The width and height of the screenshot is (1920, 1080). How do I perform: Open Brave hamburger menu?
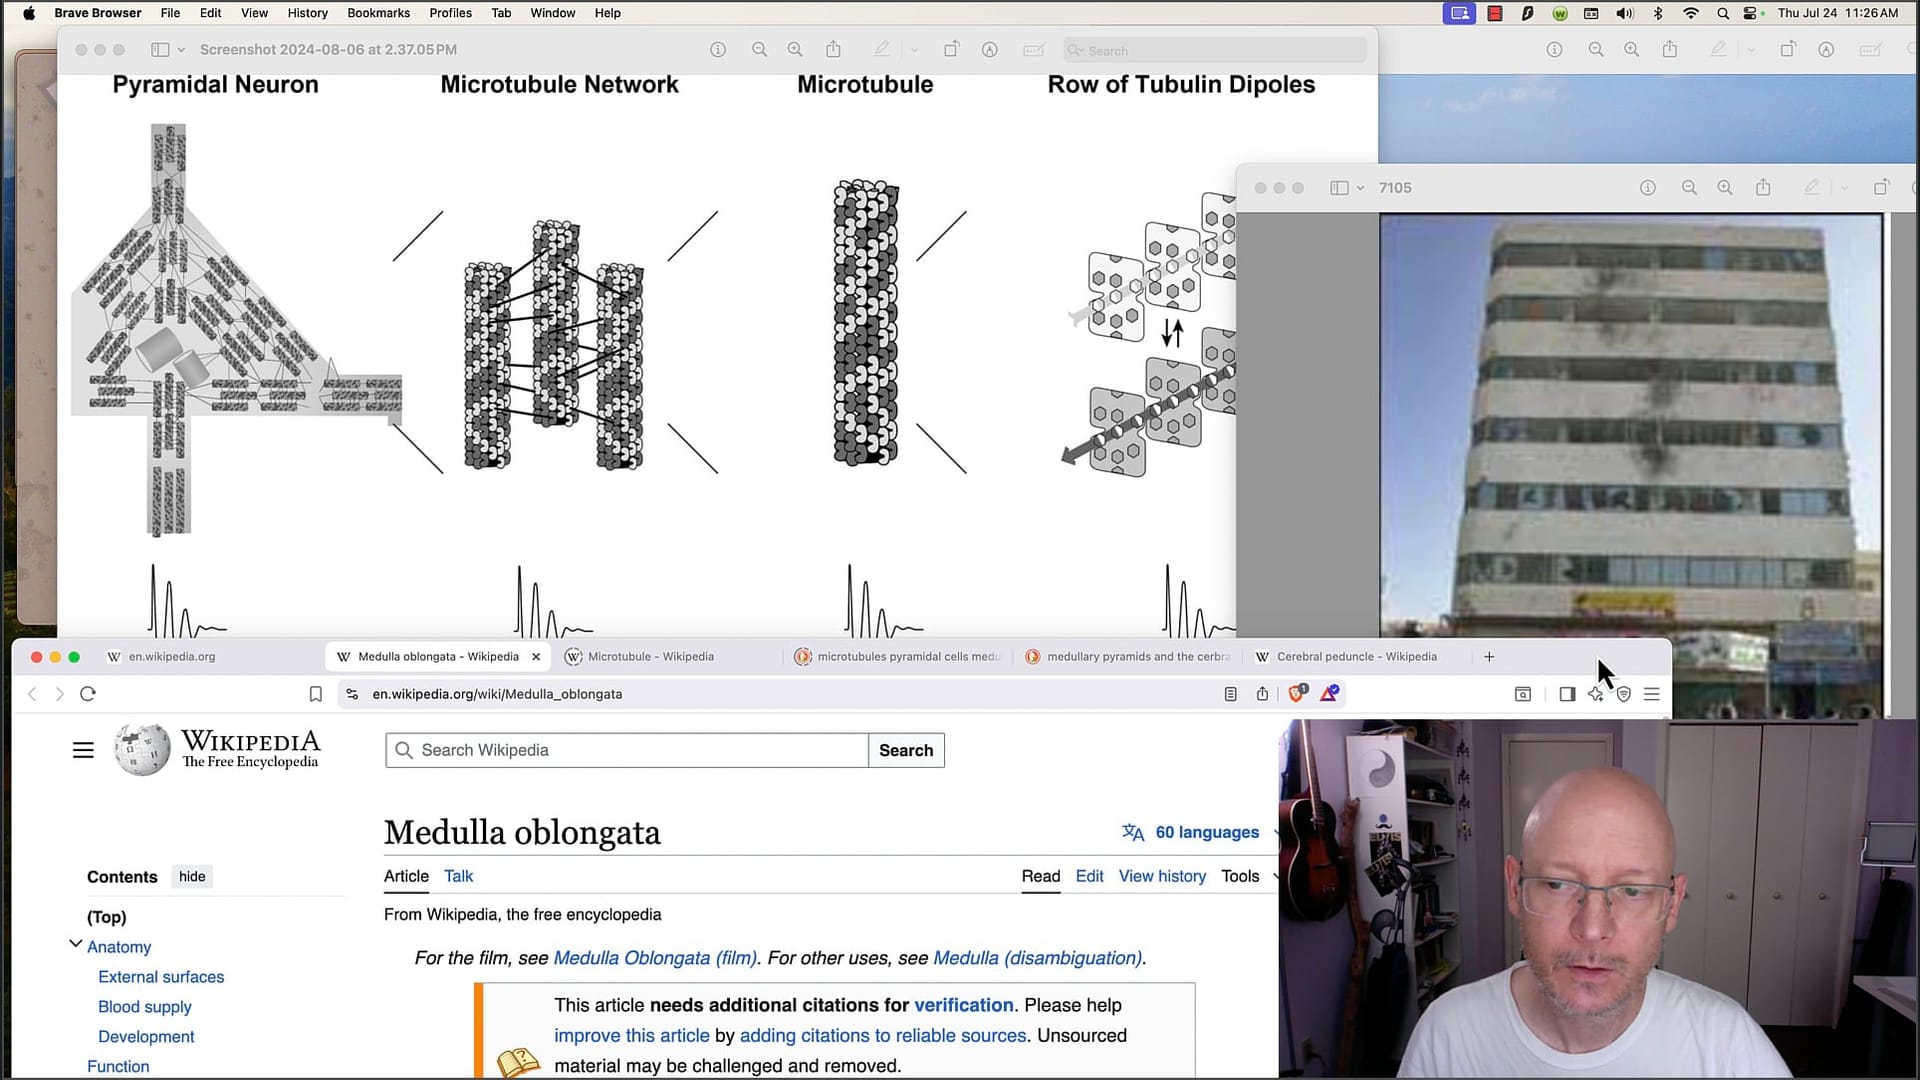click(1652, 694)
